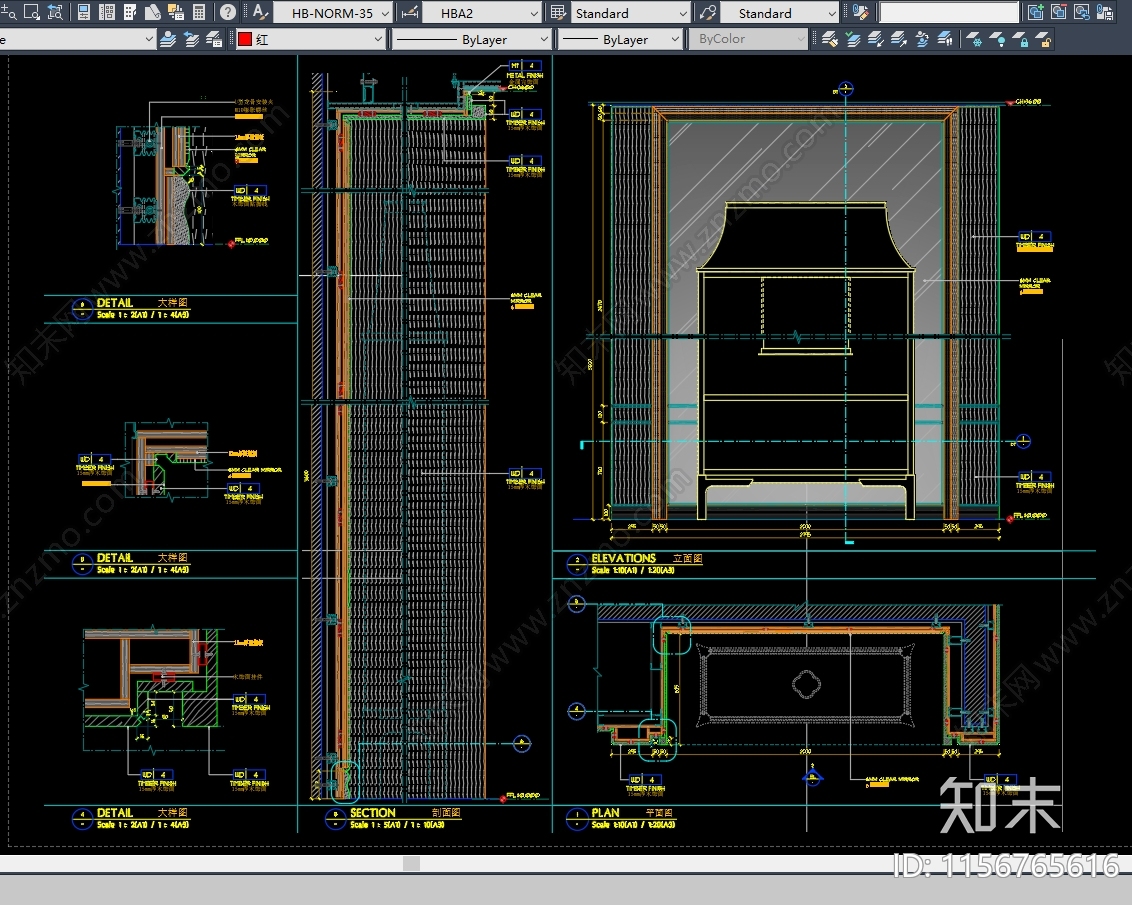Open the red color selector dropdown
Image resolution: width=1132 pixels, height=905 pixels.
(378, 40)
